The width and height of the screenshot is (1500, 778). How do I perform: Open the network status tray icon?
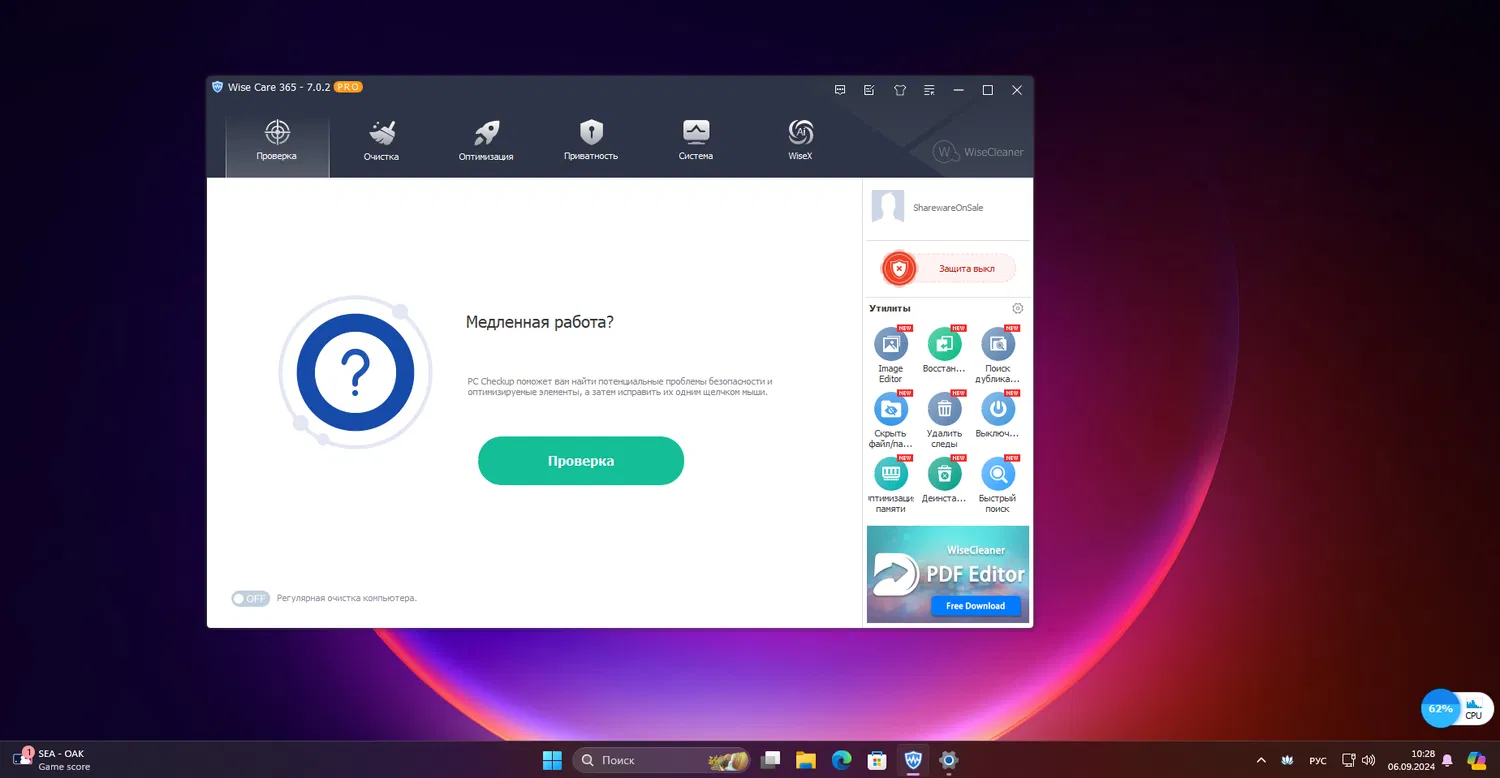coord(1348,760)
